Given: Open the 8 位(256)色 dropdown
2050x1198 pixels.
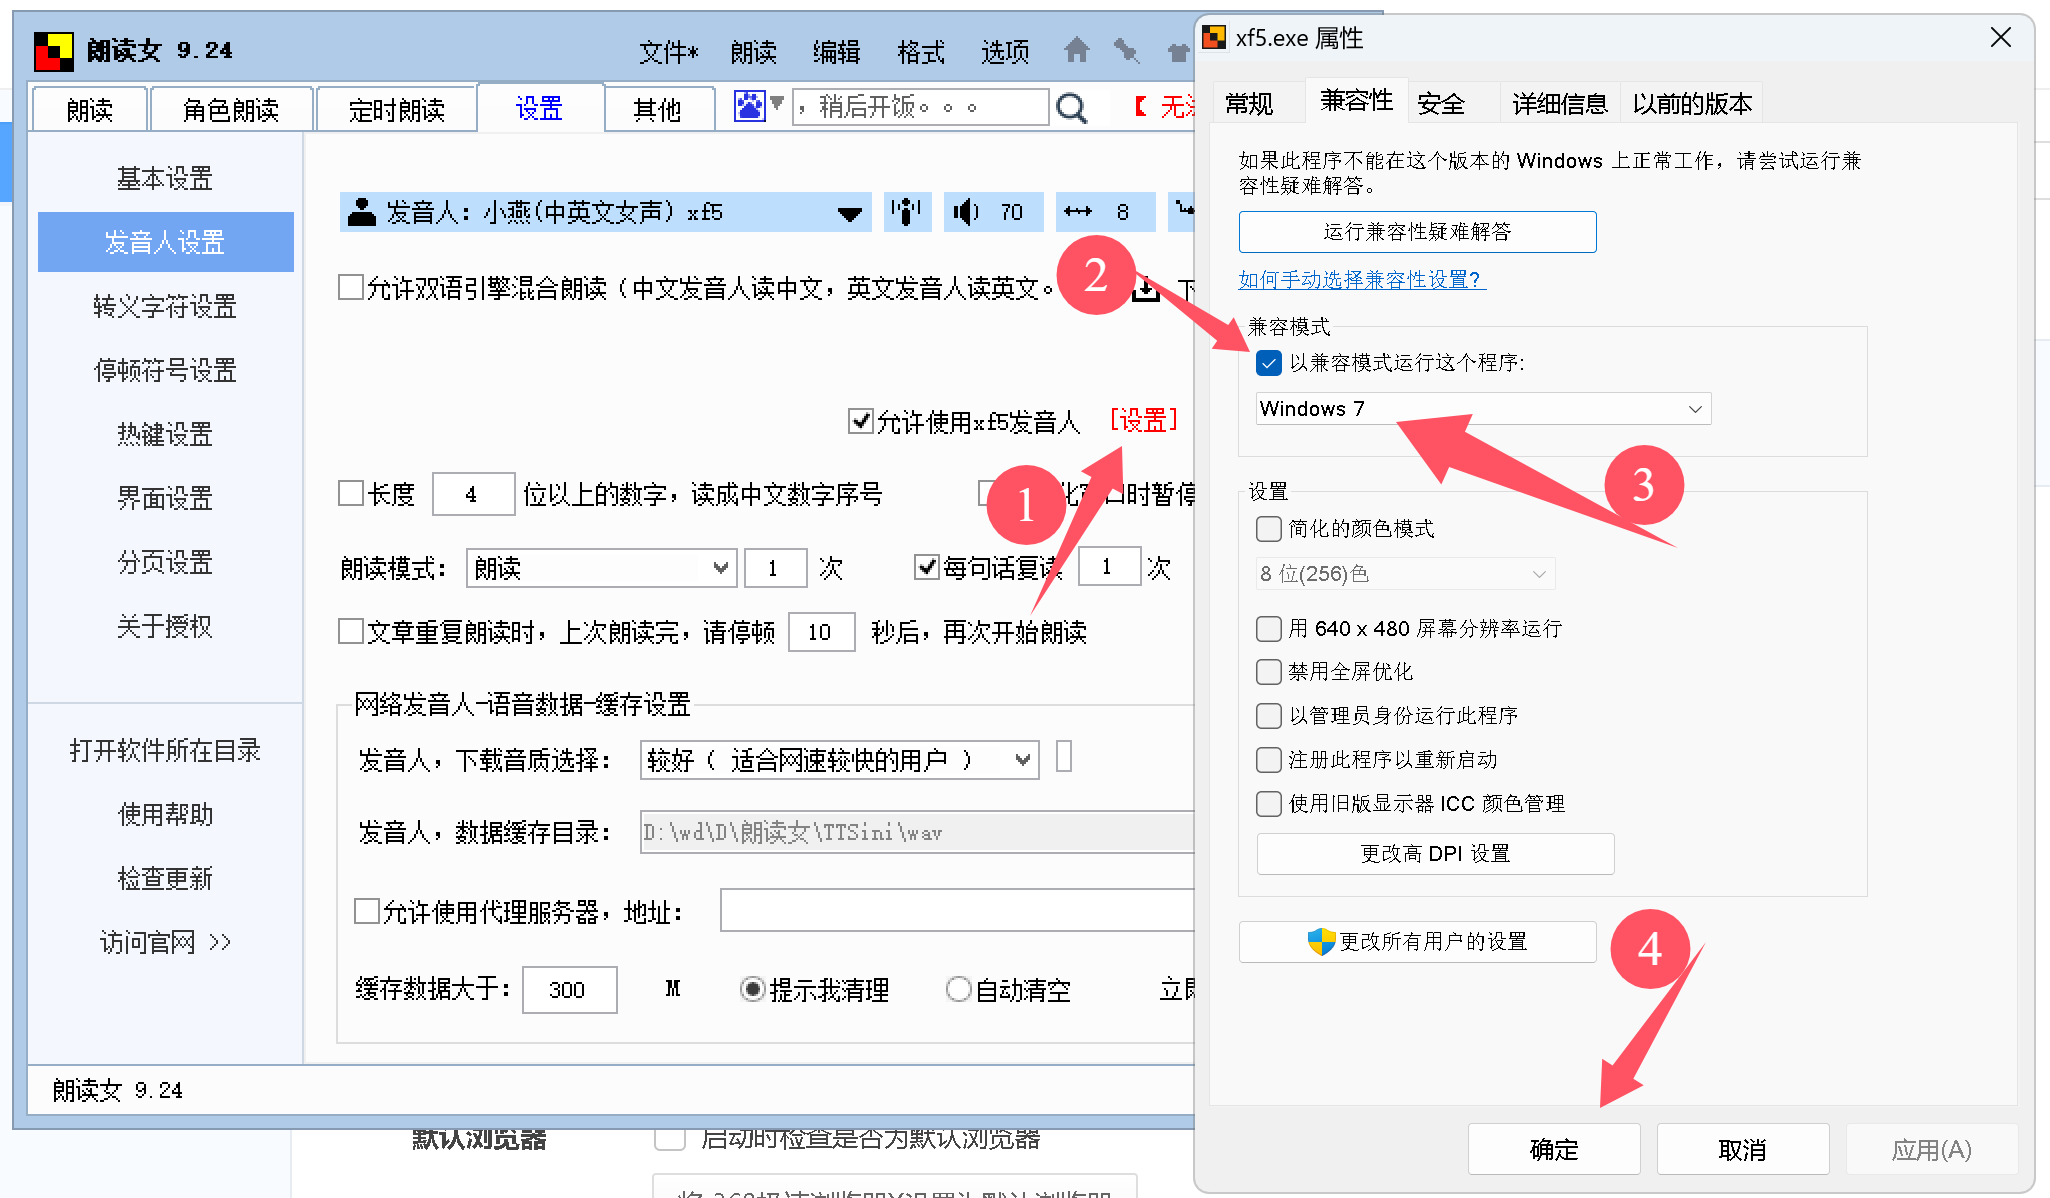Looking at the screenshot, I should pyautogui.click(x=1405, y=574).
